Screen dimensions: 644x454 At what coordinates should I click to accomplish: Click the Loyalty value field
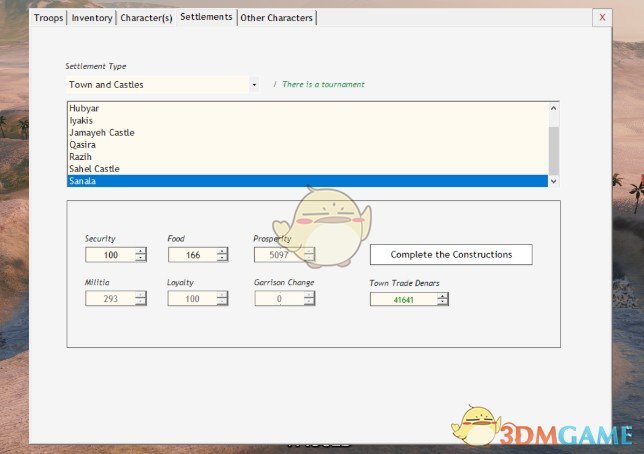click(192, 298)
